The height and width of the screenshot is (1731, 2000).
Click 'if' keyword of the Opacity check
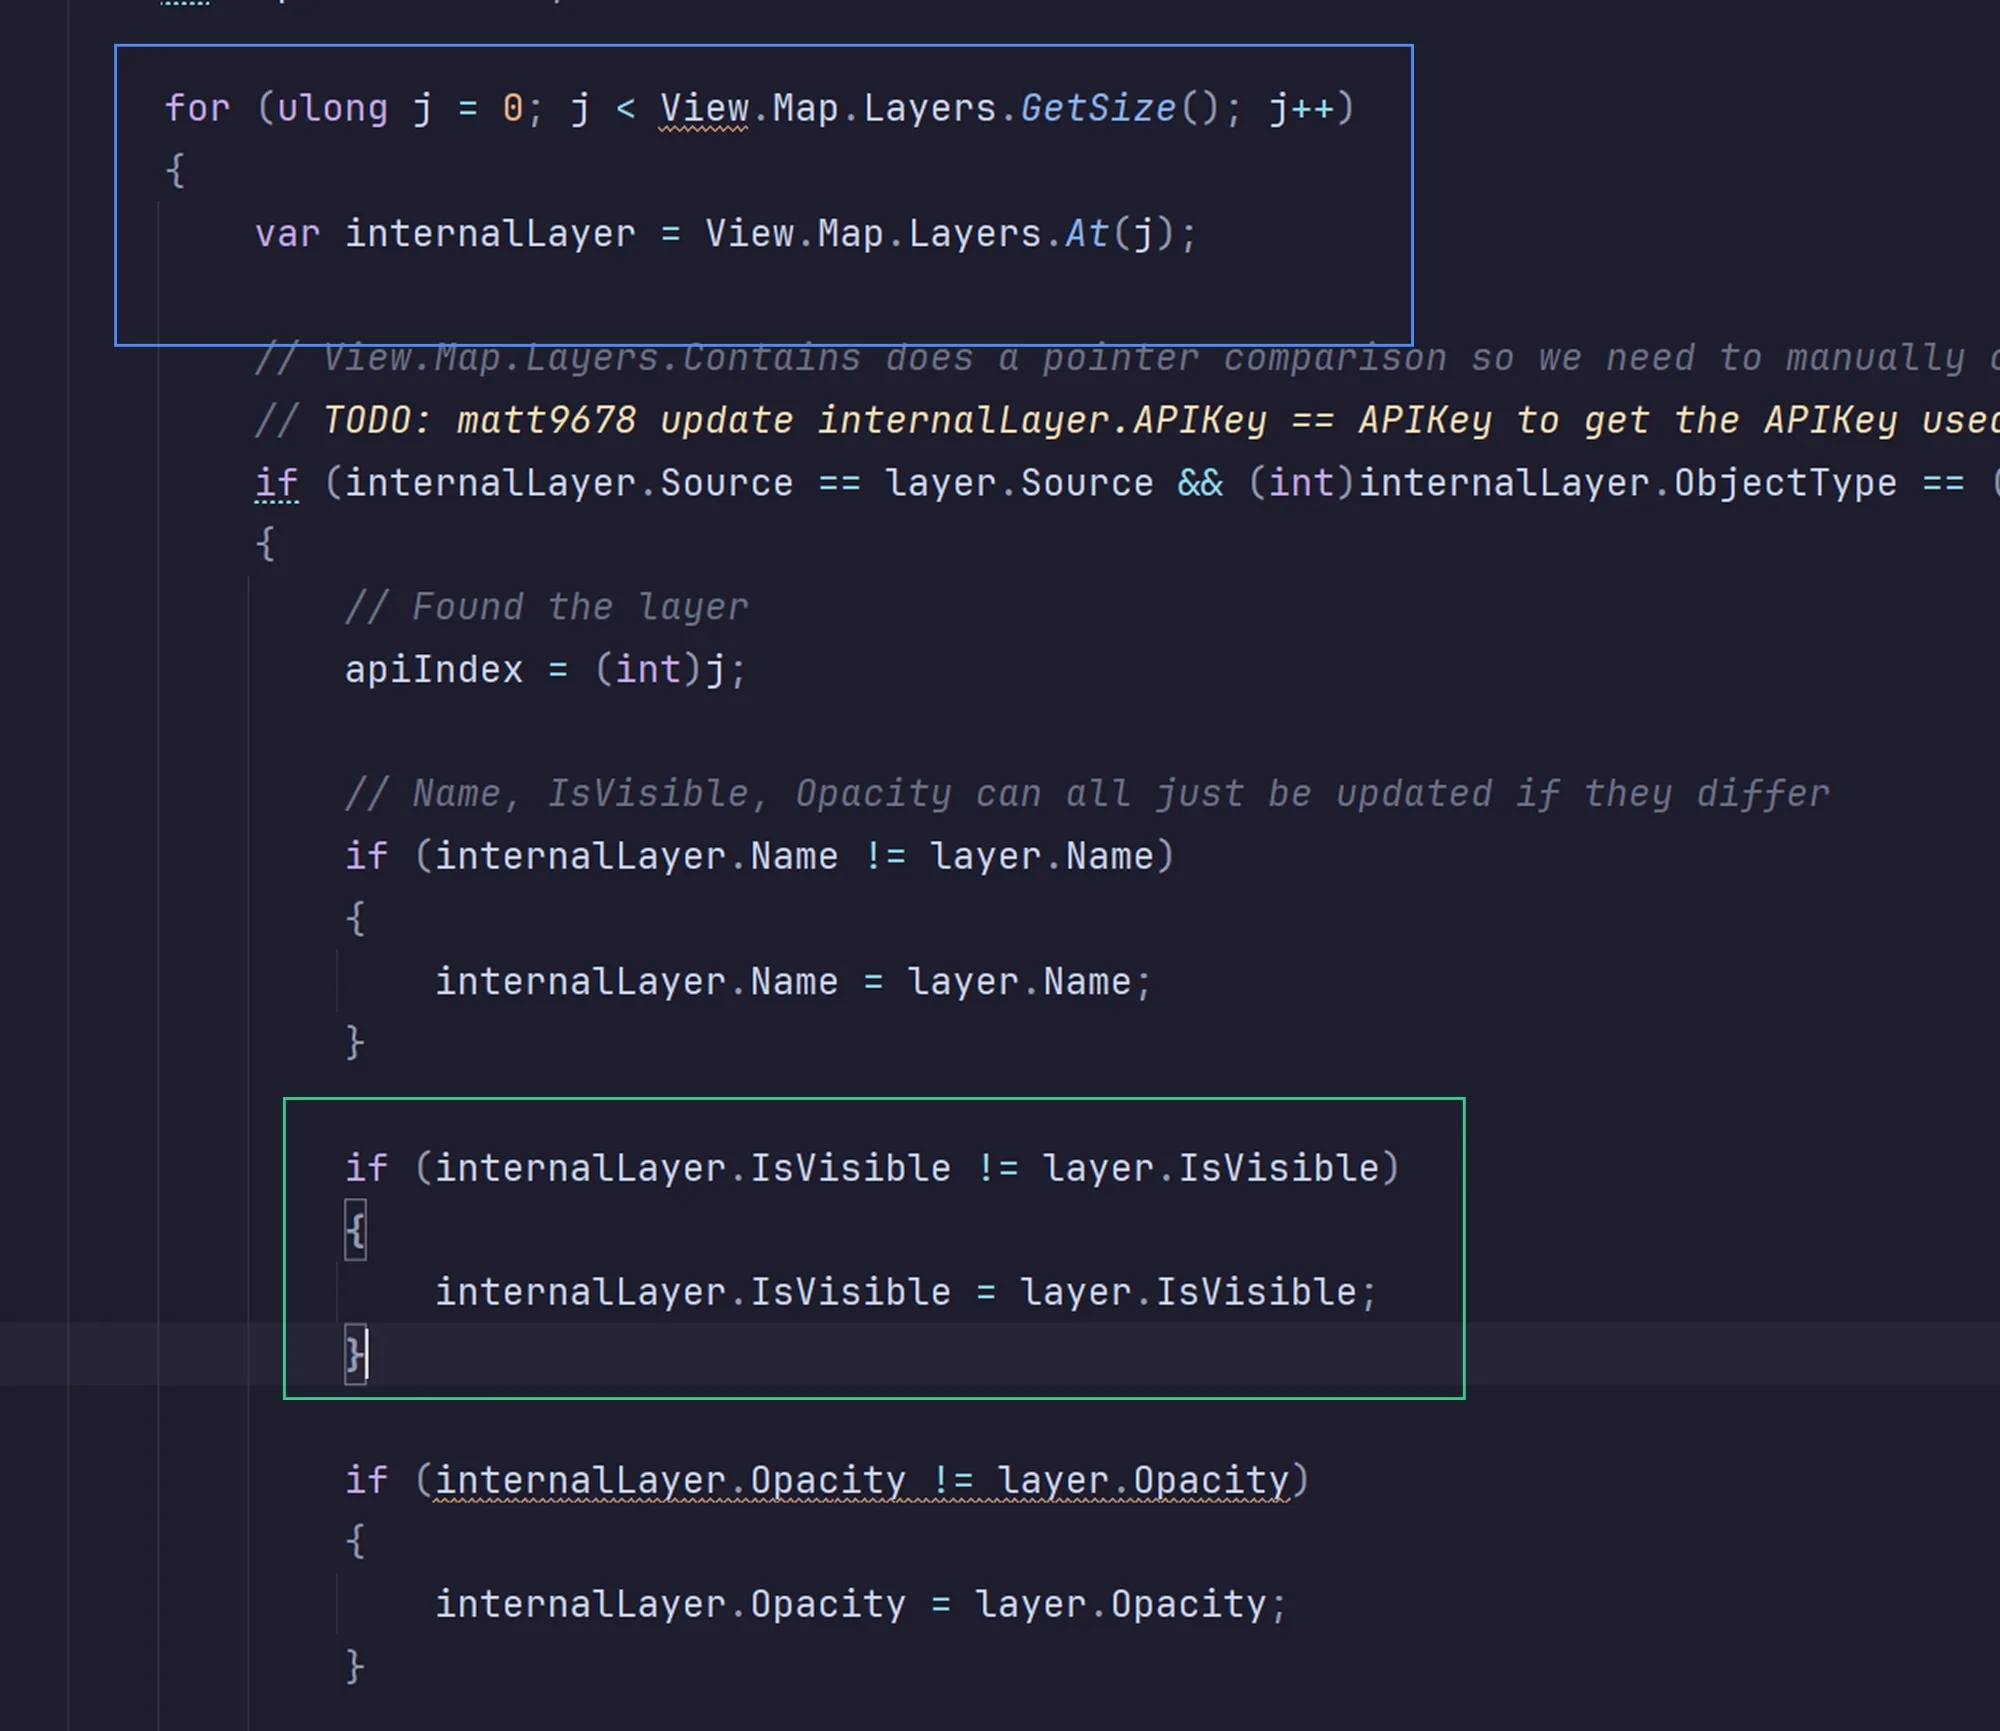[366, 1480]
